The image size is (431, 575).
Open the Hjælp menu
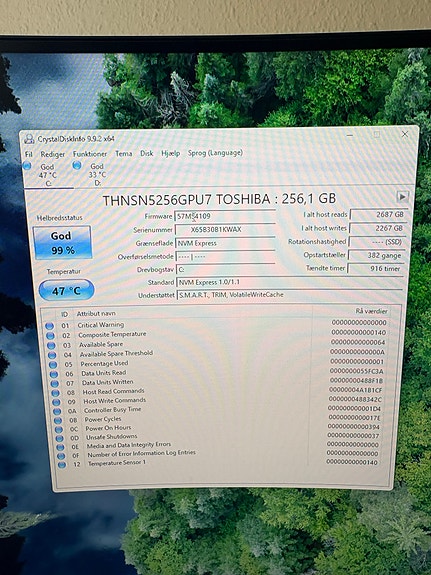point(171,153)
